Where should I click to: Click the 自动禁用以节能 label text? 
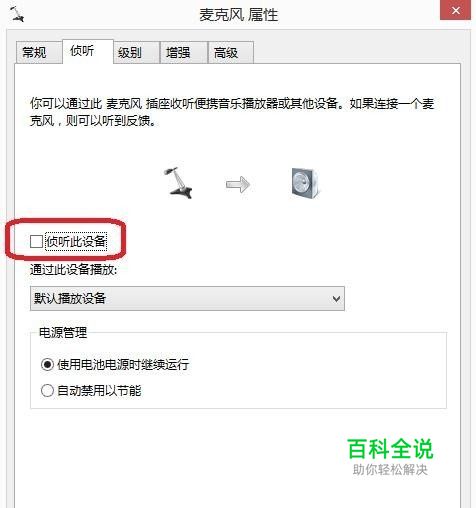pos(99,390)
